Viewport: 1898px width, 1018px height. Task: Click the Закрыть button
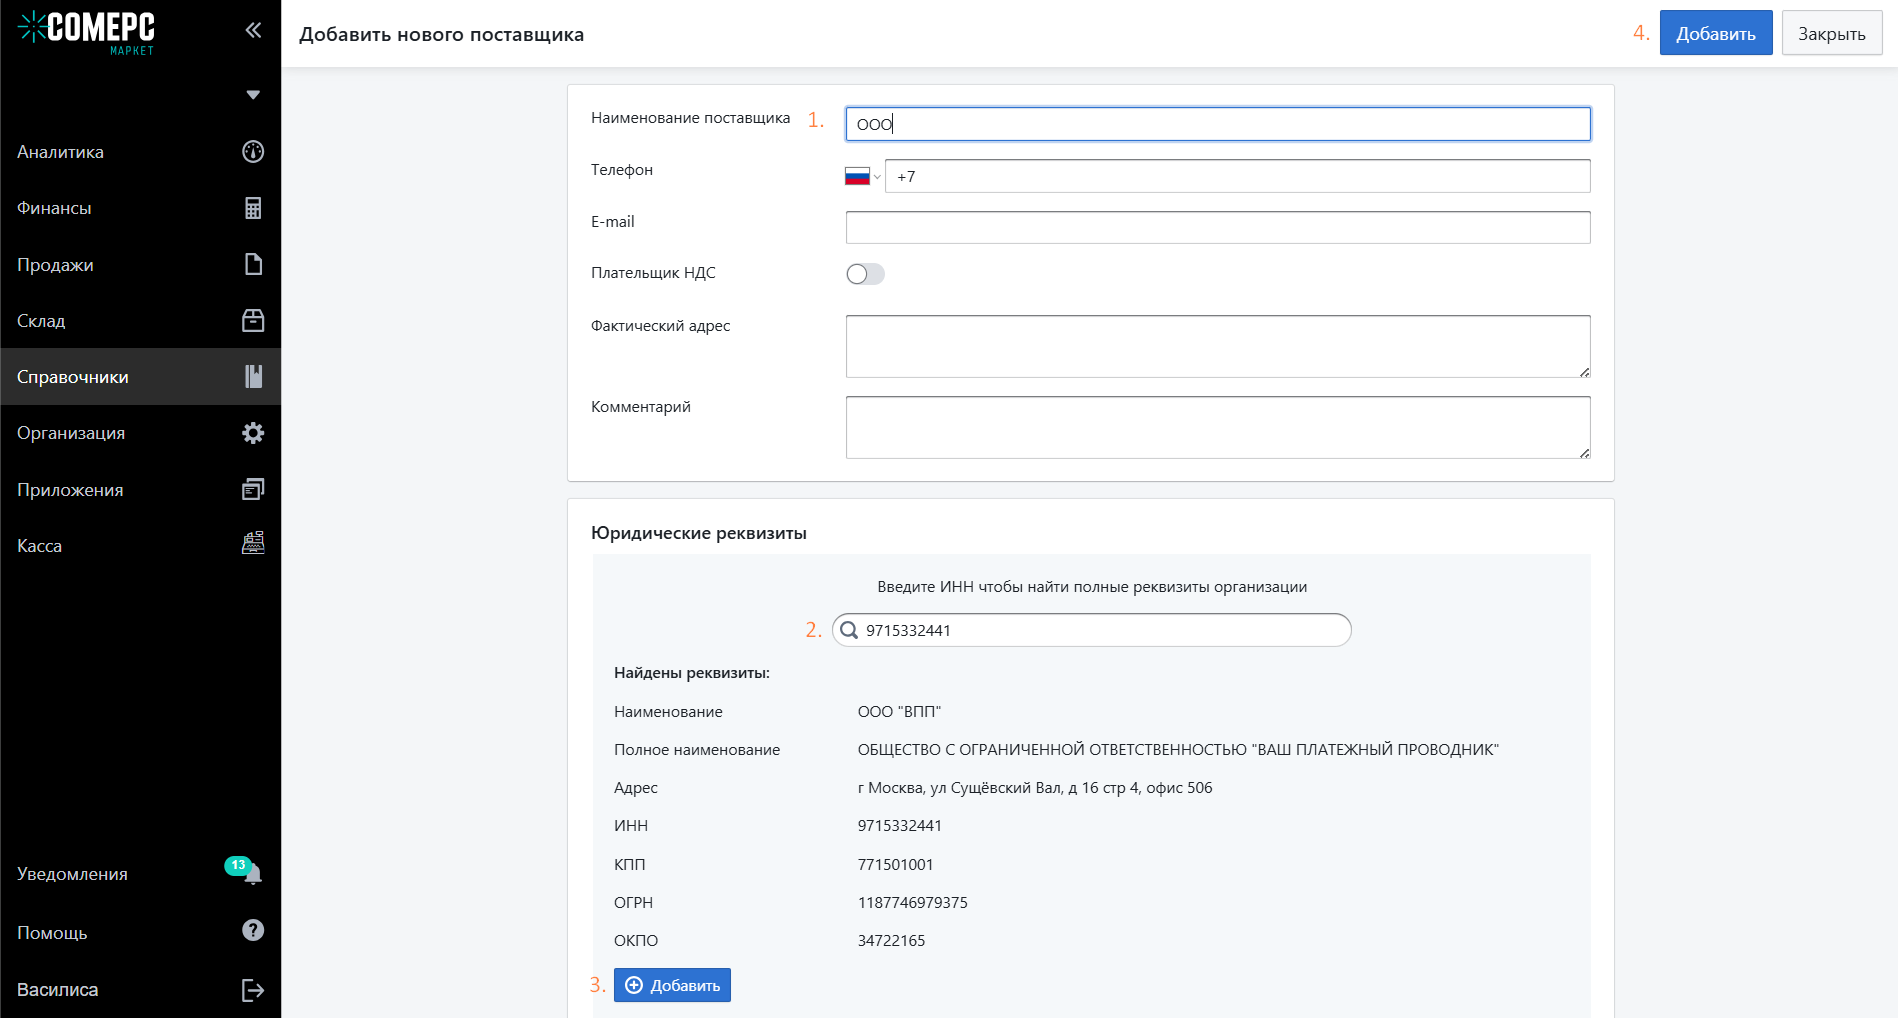click(x=1832, y=33)
